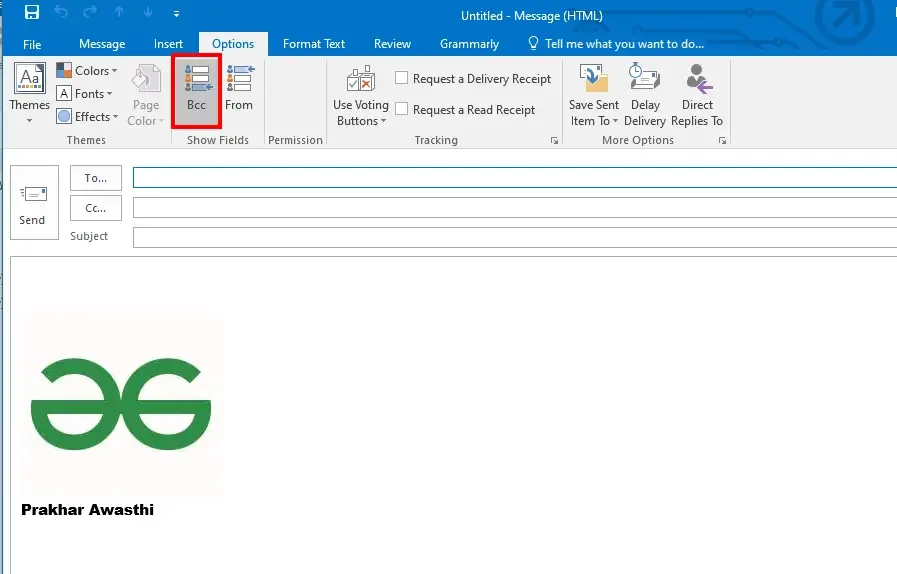This screenshot has width=897, height=574.
Task: Expand the theme Fonts dropdown
Action: click(85, 93)
